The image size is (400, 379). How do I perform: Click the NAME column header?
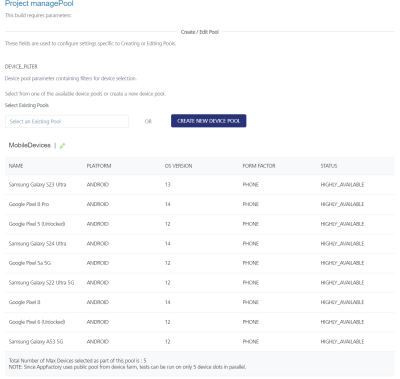click(x=16, y=166)
